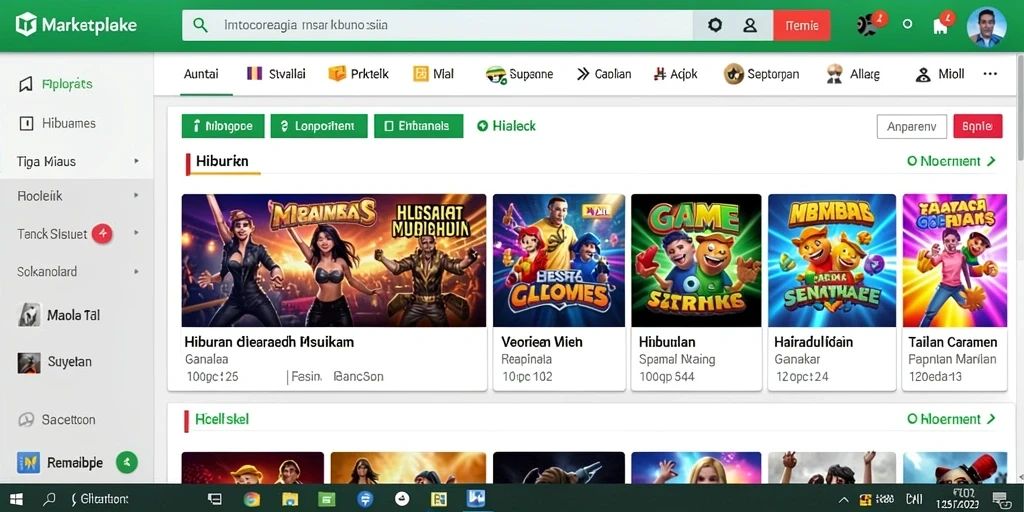The image size is (1024, 512).
Task: Open Chrome from the taskbar
Action: click(x=251, y=500)
